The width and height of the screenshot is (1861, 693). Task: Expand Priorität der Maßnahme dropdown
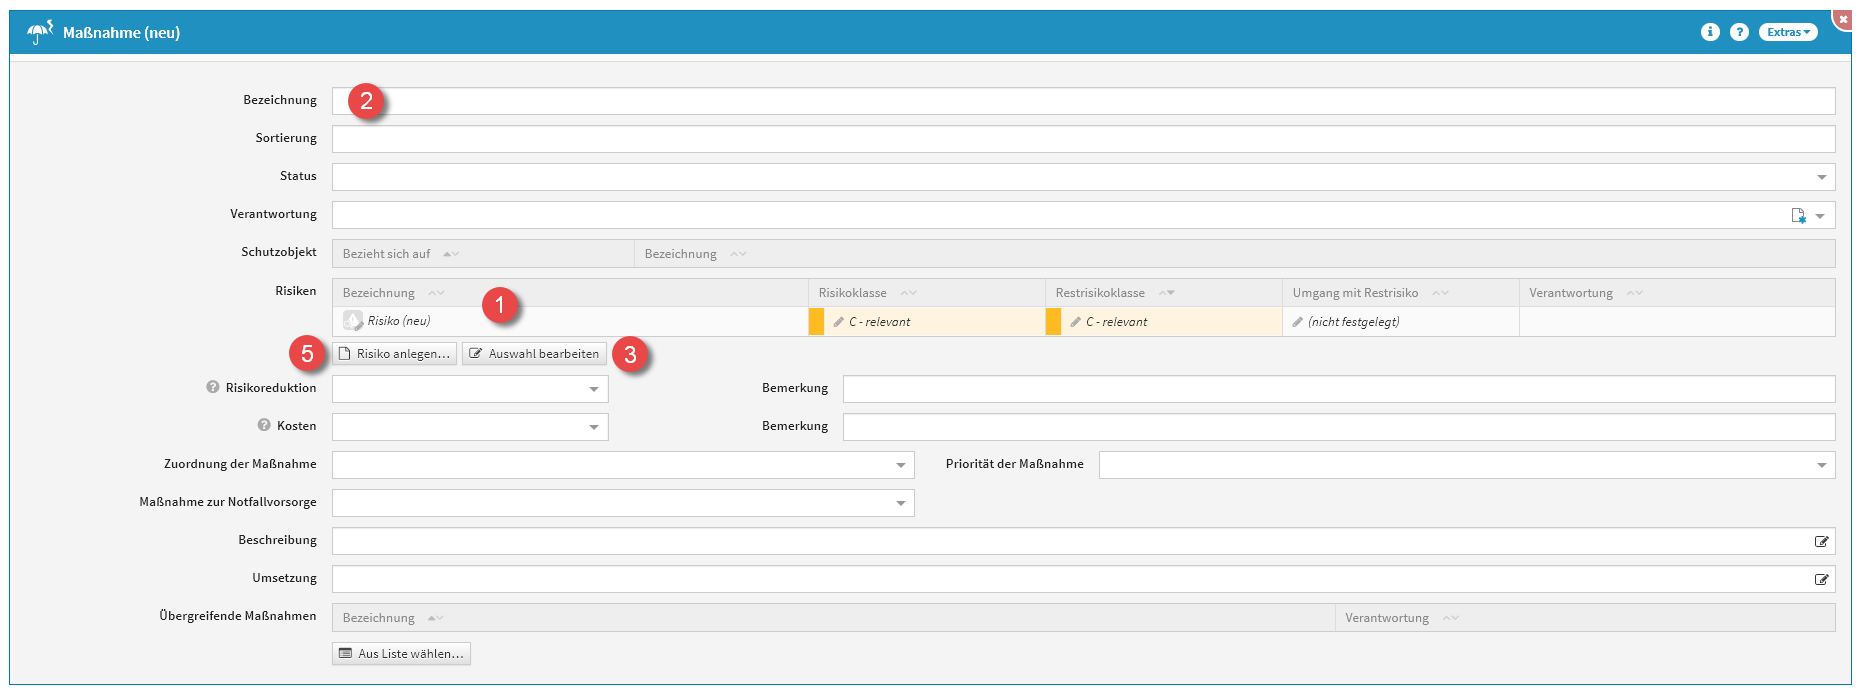click(1821, 465)
